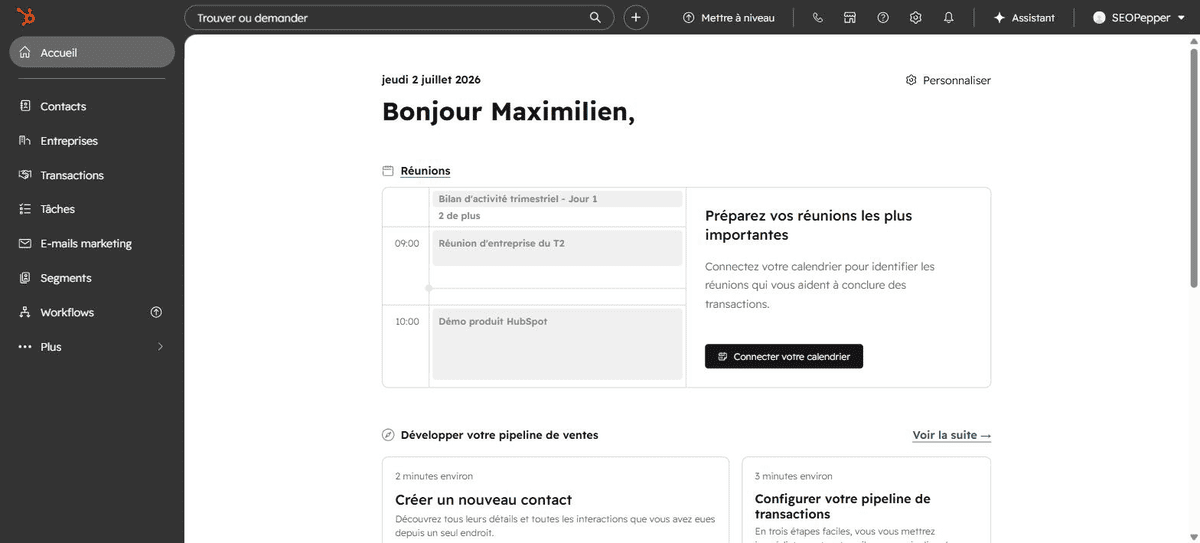Viewport: 1200px width, 543px height.
Task: Open the notifications bell
Action: (x=949, y=17)
